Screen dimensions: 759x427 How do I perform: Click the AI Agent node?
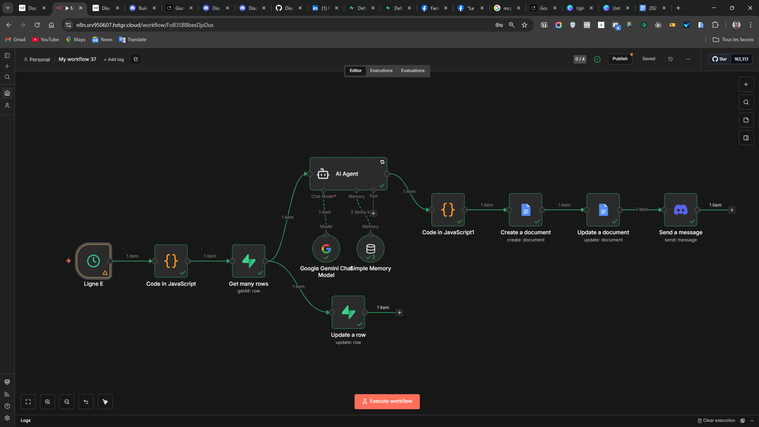348,174
